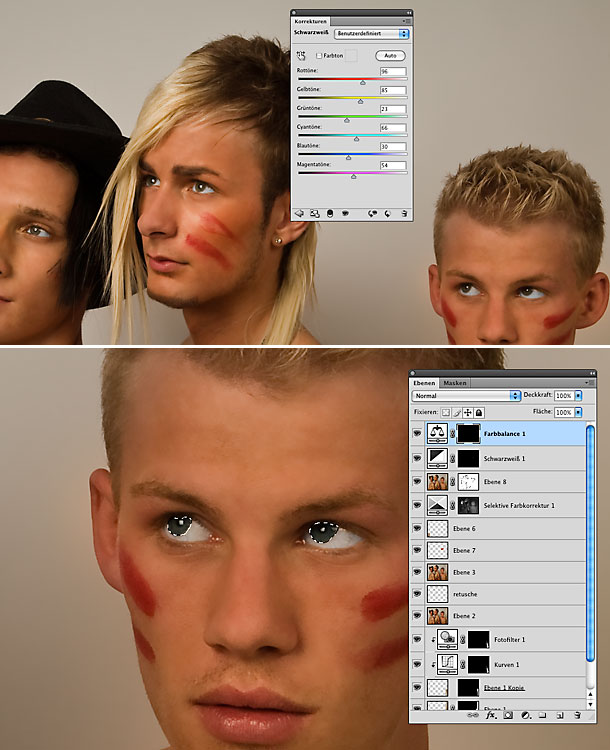Hide the Ebene 7 layer
This screenshot has height=750, width=610.
tap(417, 551)
